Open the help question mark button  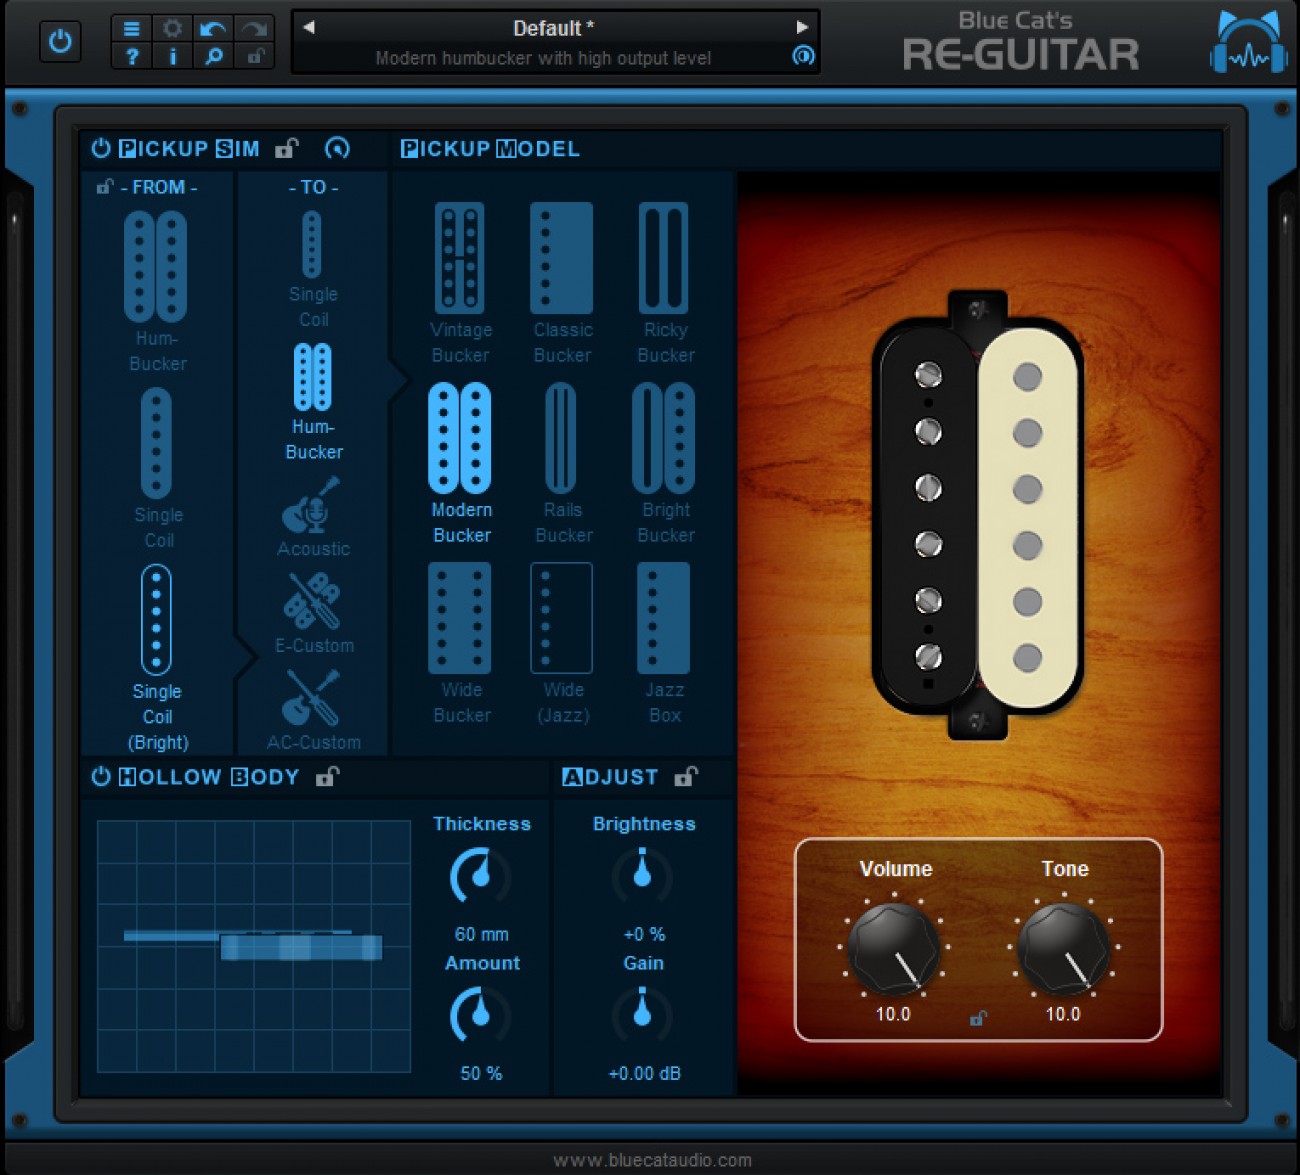pos(131,57)
